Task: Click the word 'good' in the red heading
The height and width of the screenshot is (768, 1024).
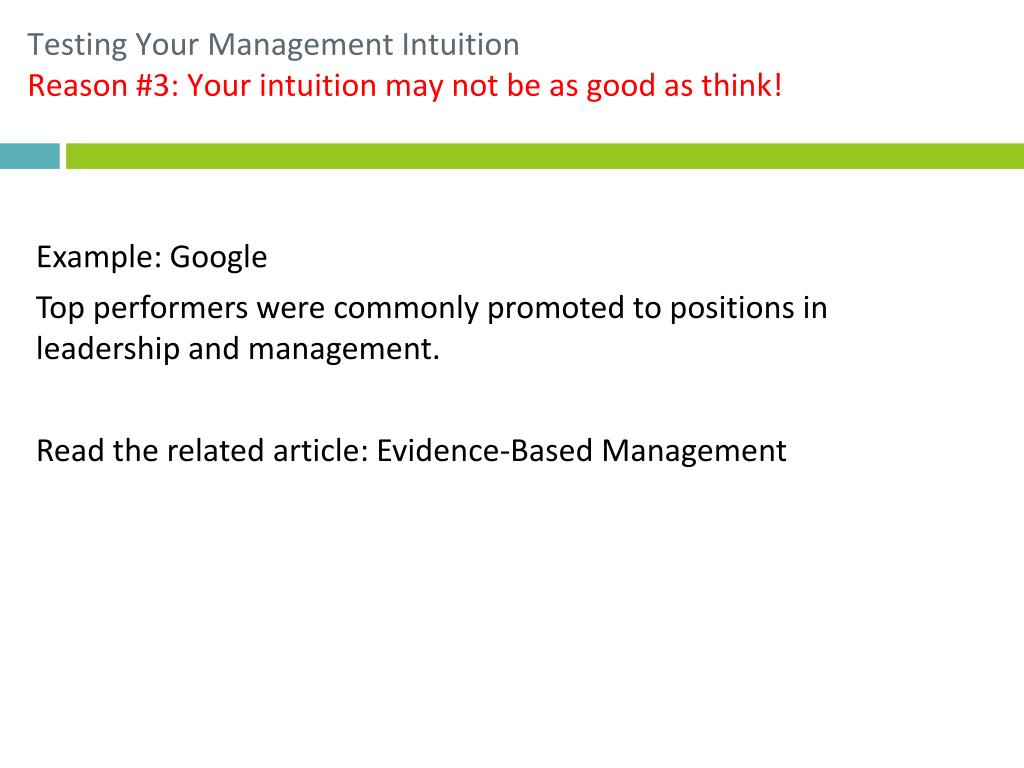Action: point(621,86)
